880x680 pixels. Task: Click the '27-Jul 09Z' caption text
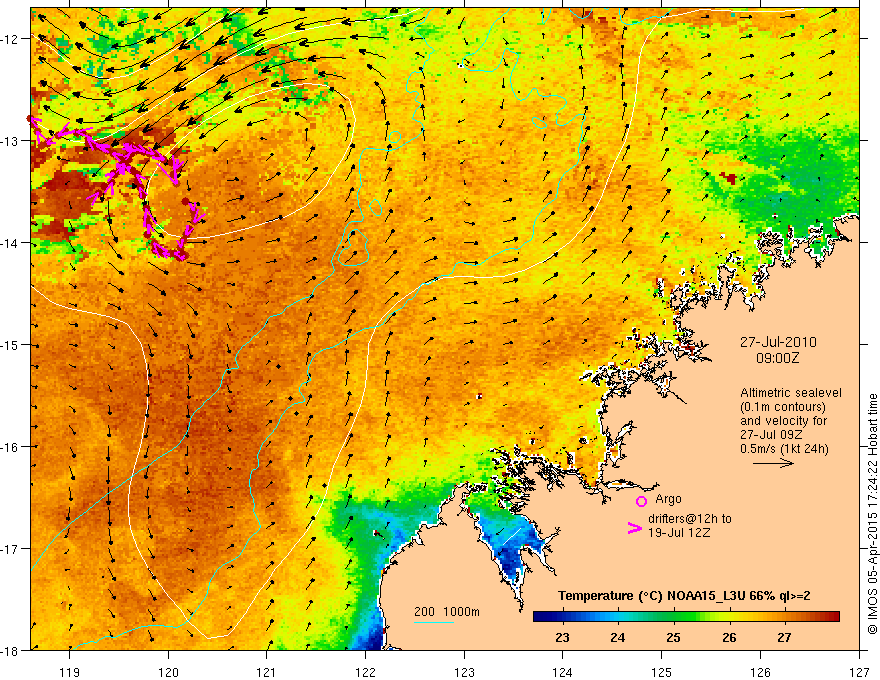click(771, 435)
